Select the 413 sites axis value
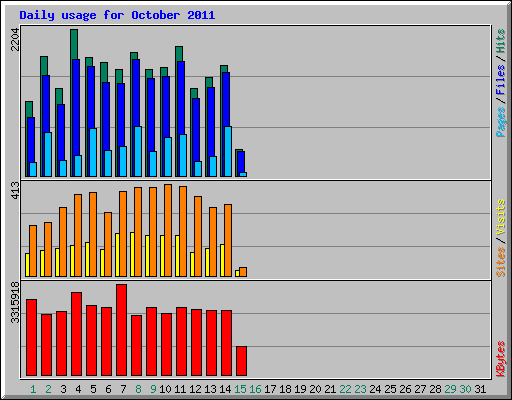512x400 pixels. coord(15,190)
